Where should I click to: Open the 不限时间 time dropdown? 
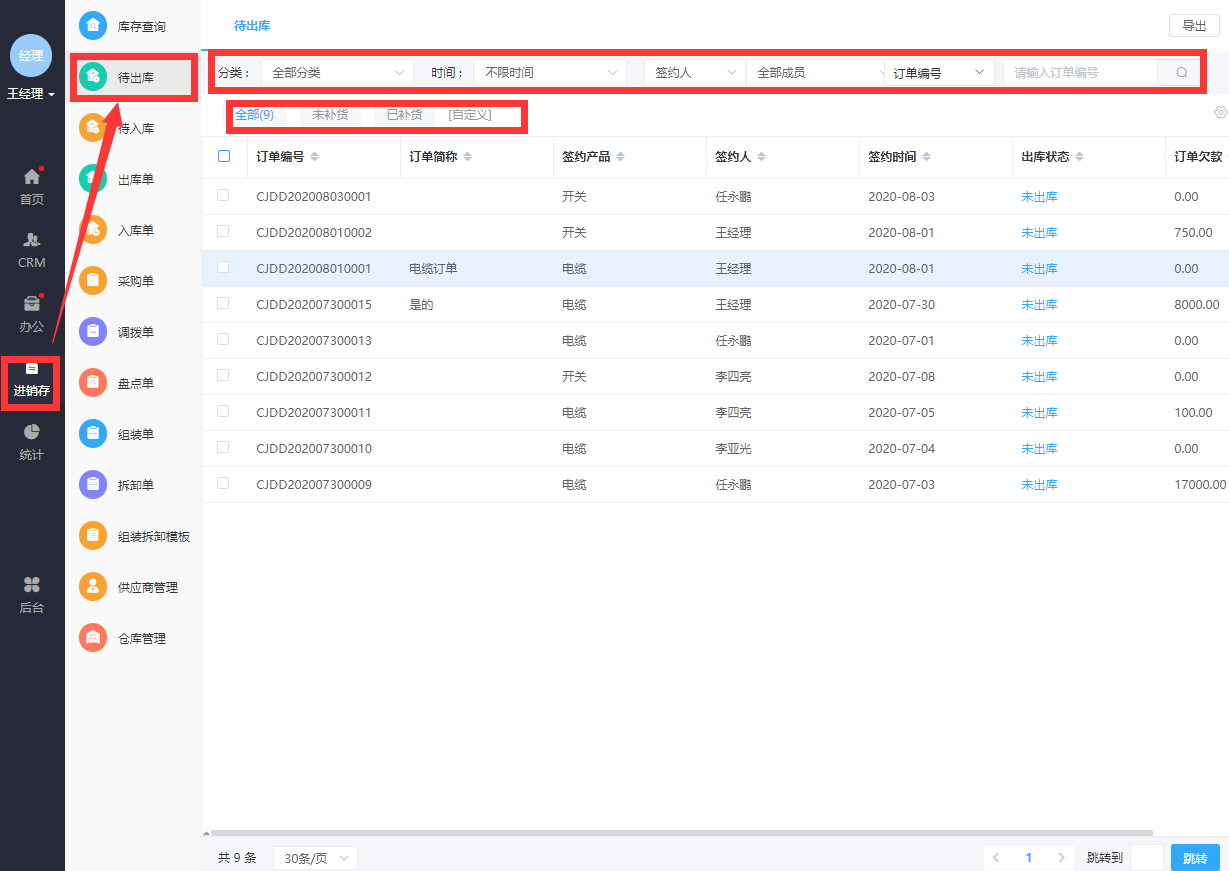coord(550,73)
